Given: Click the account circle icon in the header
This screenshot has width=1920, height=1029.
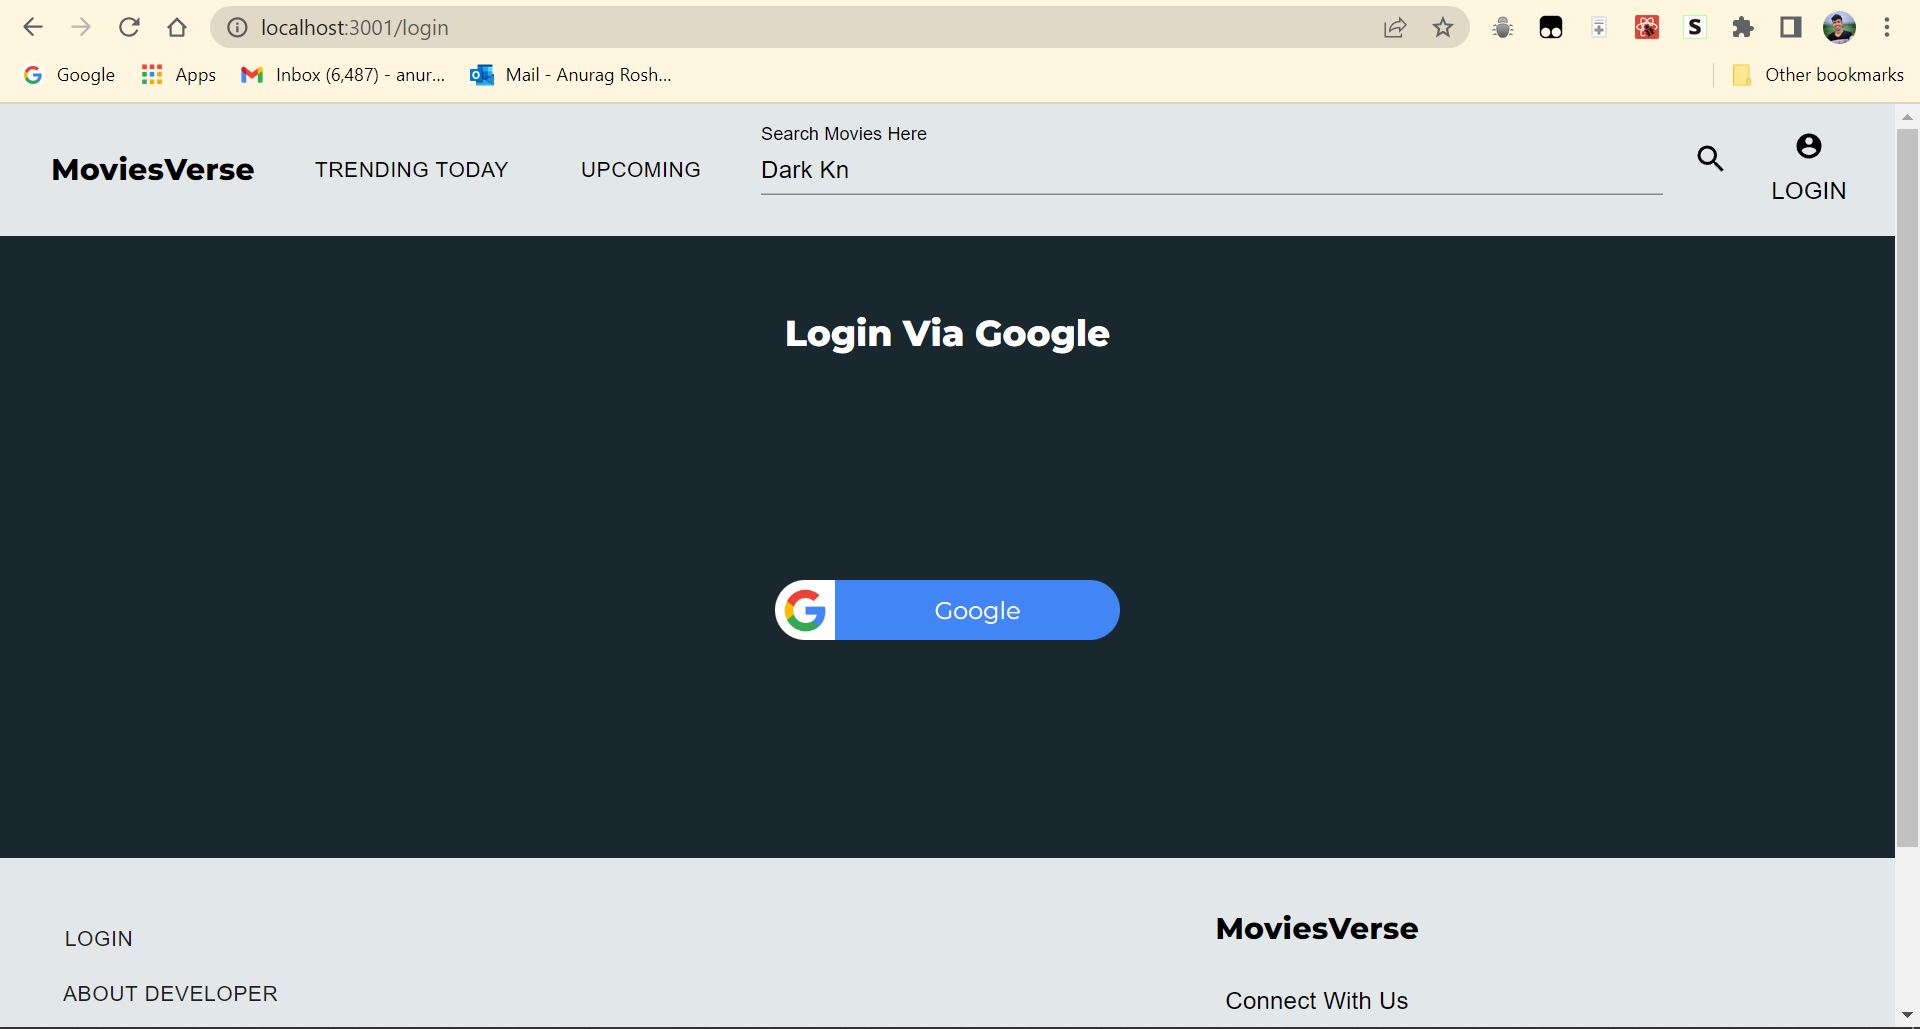Looking at the screenshot, I should 1809,146.
